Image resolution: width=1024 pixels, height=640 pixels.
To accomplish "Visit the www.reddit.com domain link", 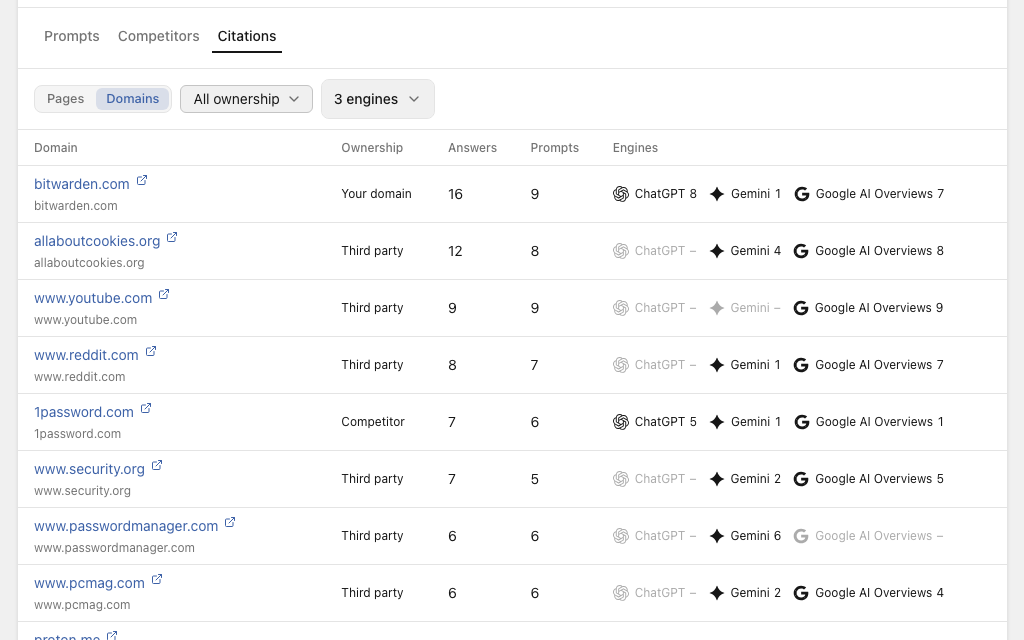I will [x=86, y=355].
